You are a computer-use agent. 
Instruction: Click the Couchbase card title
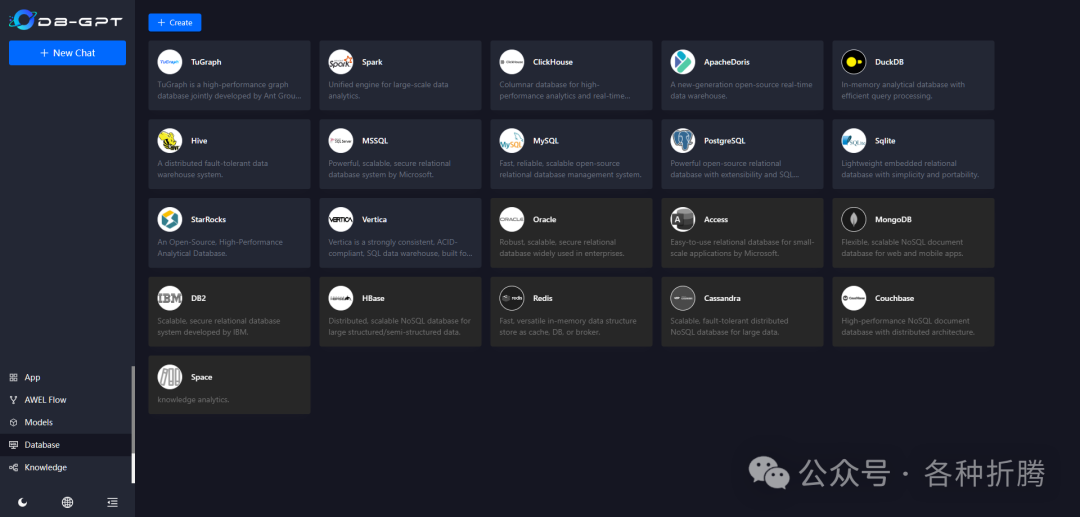895,298
